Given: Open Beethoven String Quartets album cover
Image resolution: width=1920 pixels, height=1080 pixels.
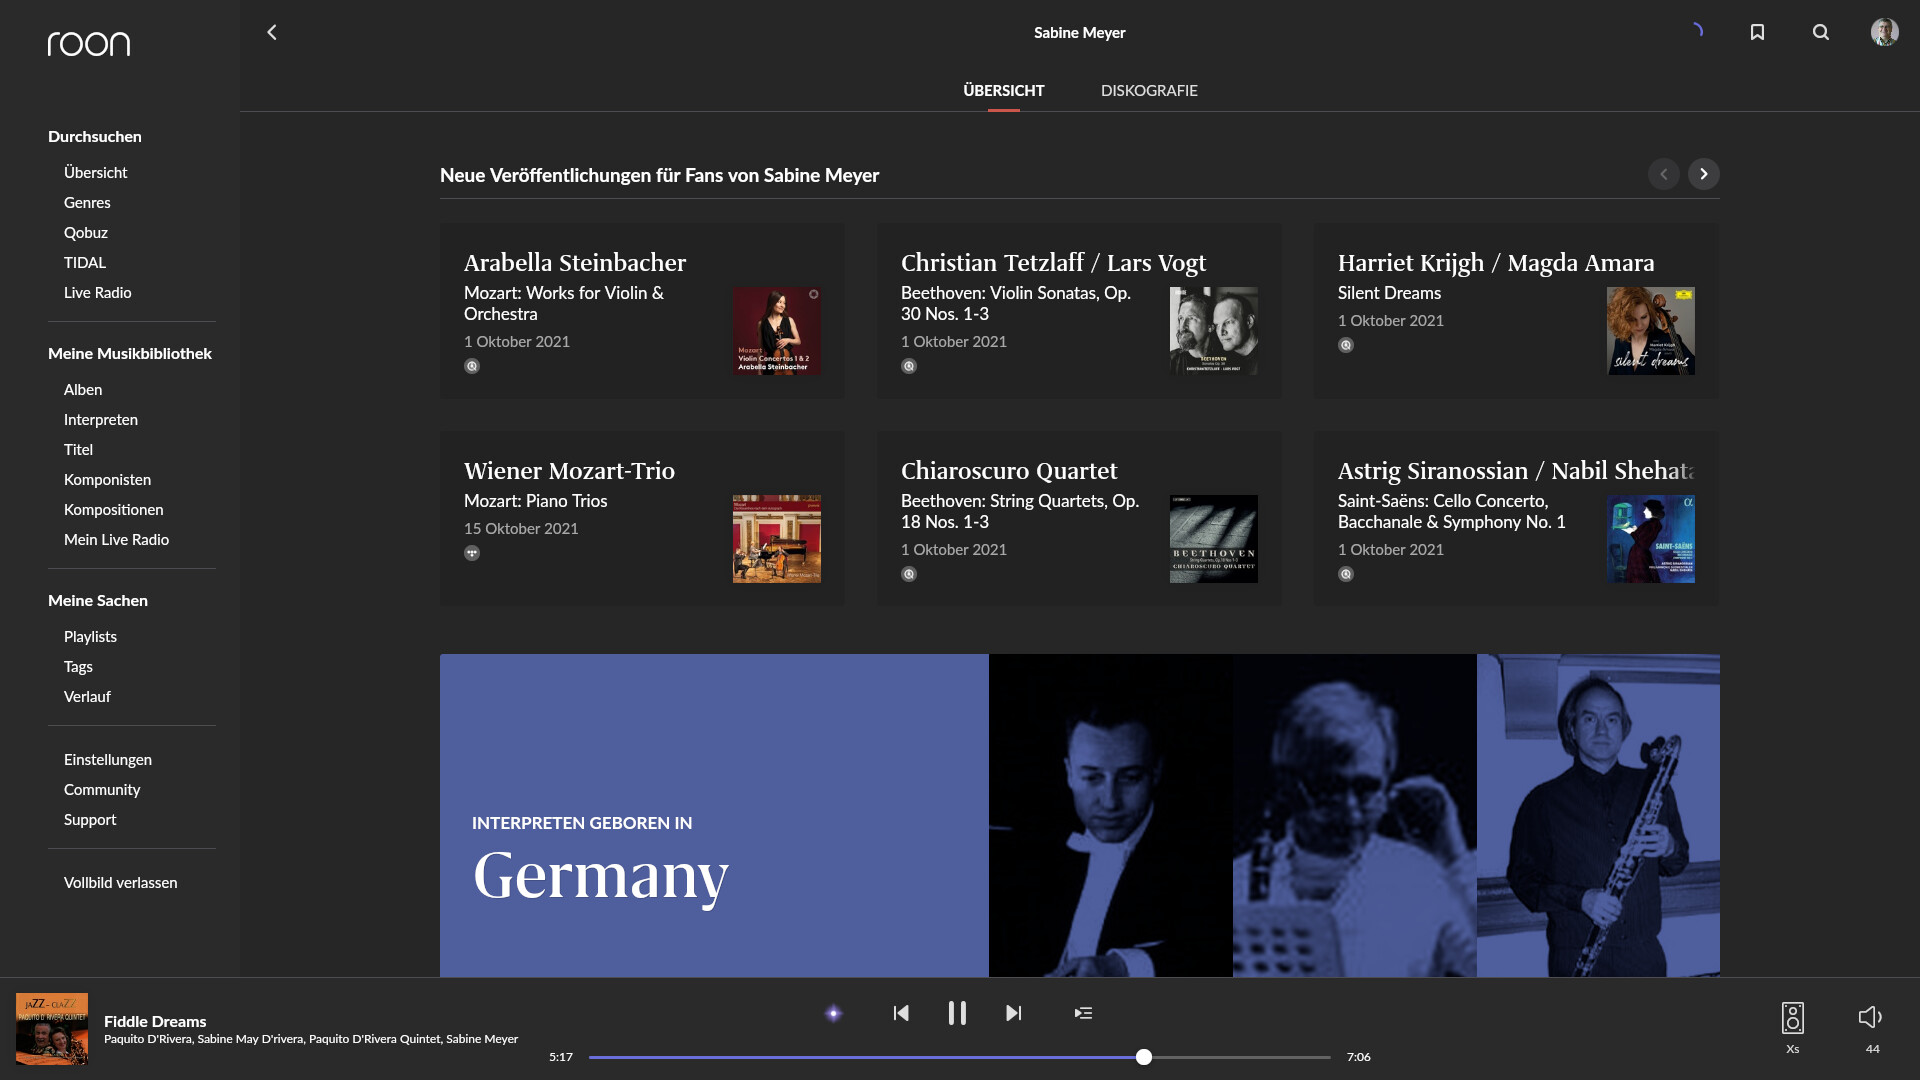Looking at the screenshot, I should [x=1214, y=539].
